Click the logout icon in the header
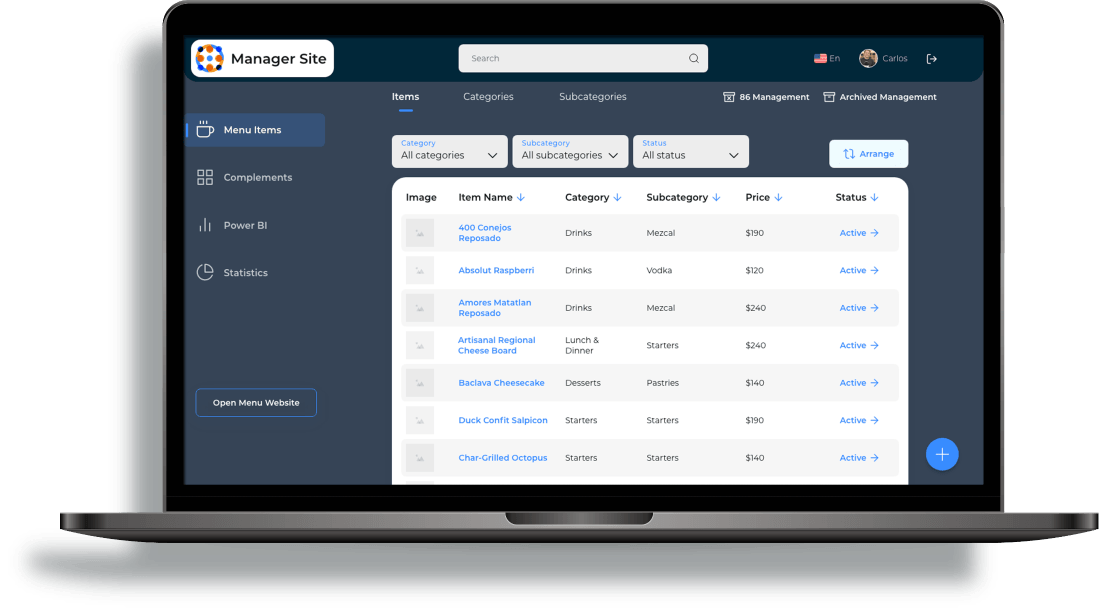This screenshot has width=1099, height=613. coord(932,58)
